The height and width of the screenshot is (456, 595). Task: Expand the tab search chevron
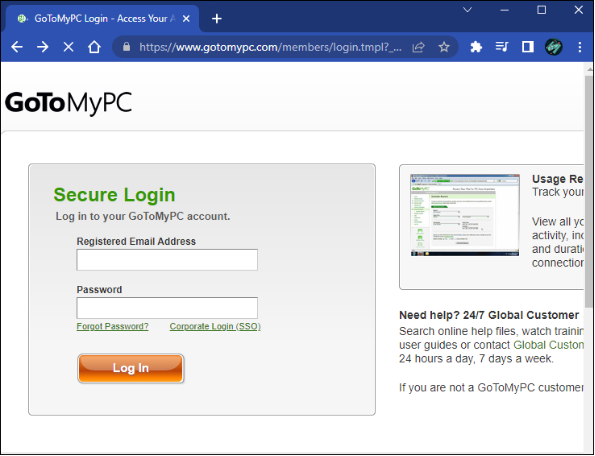click(468, 10)
